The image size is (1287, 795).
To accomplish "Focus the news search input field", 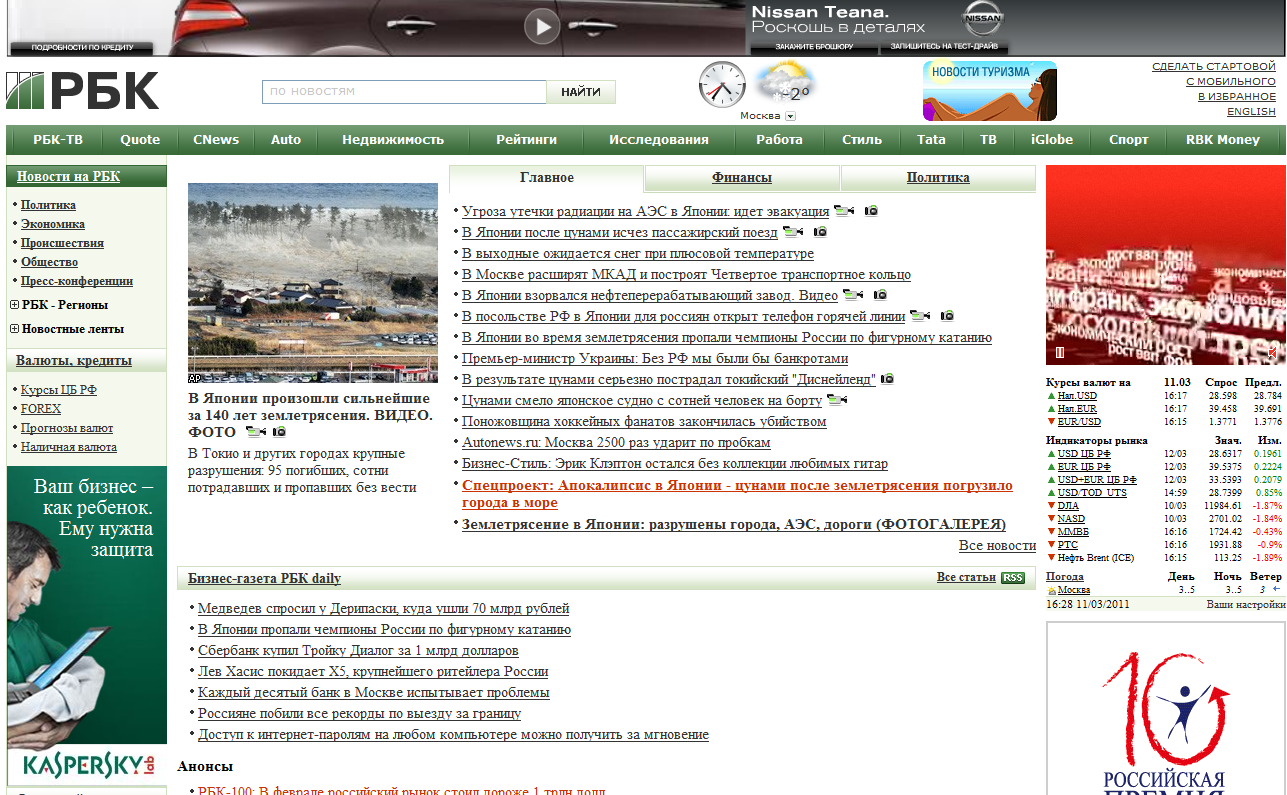I will 404,92.
